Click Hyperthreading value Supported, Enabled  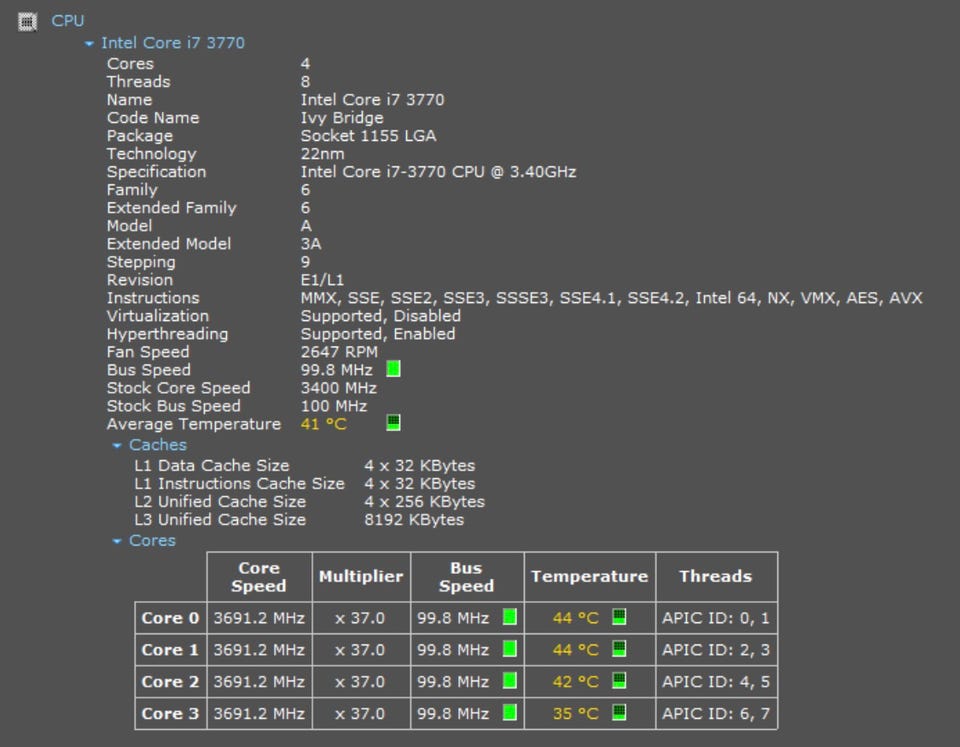coord(378,334)
